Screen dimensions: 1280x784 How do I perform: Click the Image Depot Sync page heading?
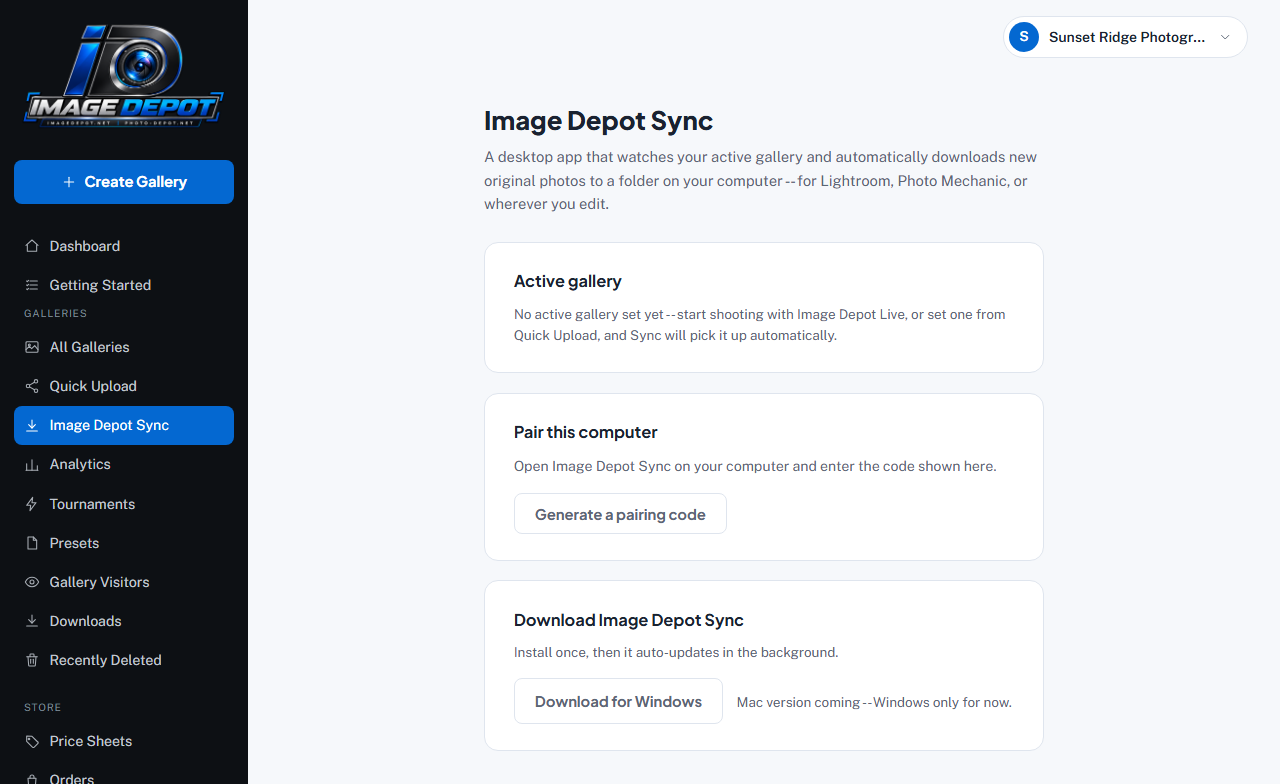coord(598,121)
